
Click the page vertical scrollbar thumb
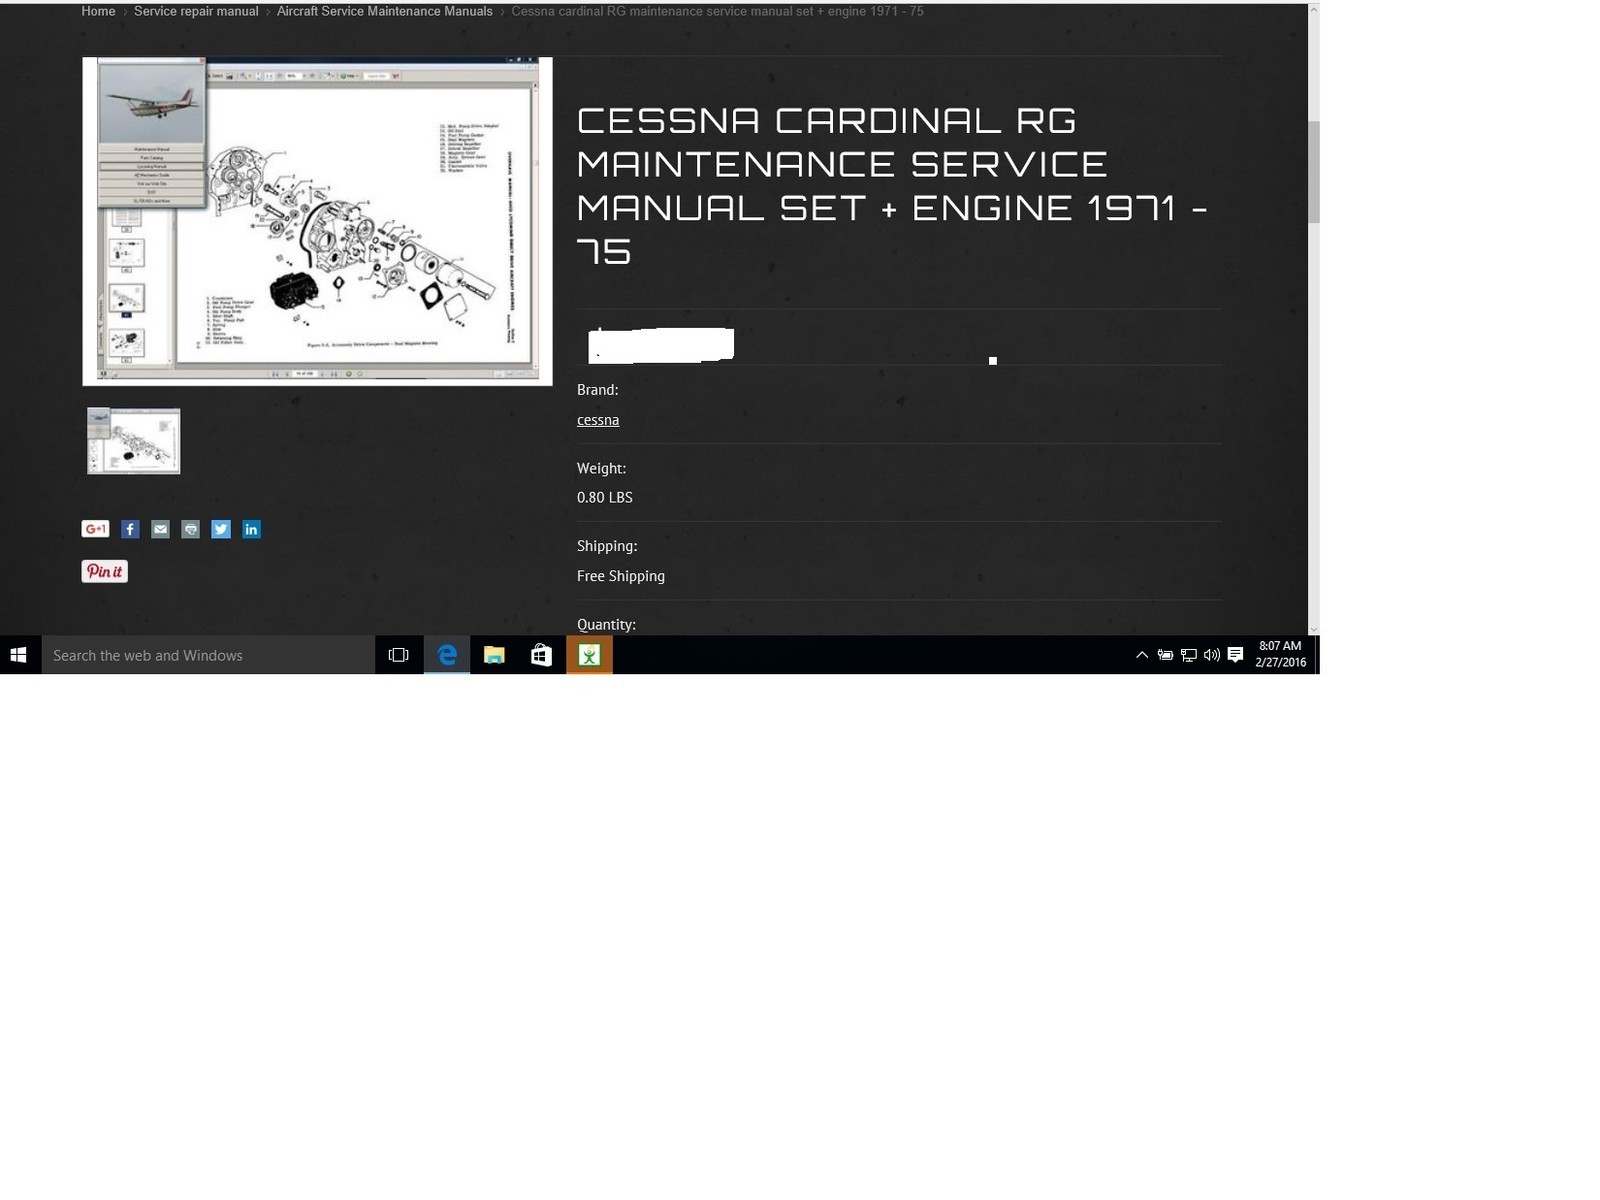pyautogui.click(x=1314, y=172)
